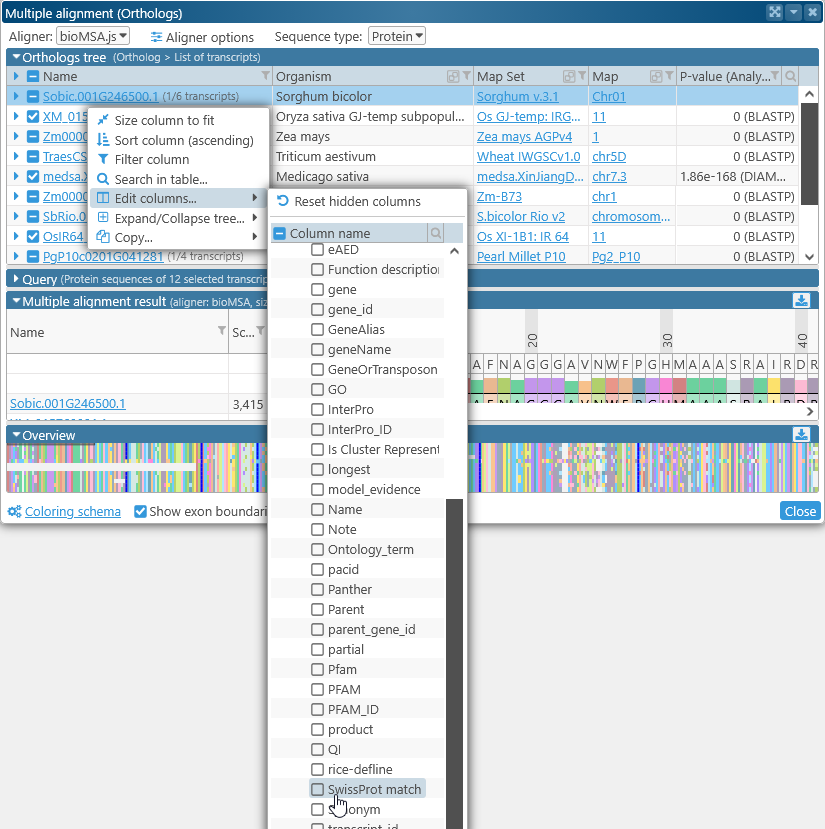This screenshot has height=829, width=825.
Task: Click filter icon in alignment result Name column
Action: (x=221, y=331)
